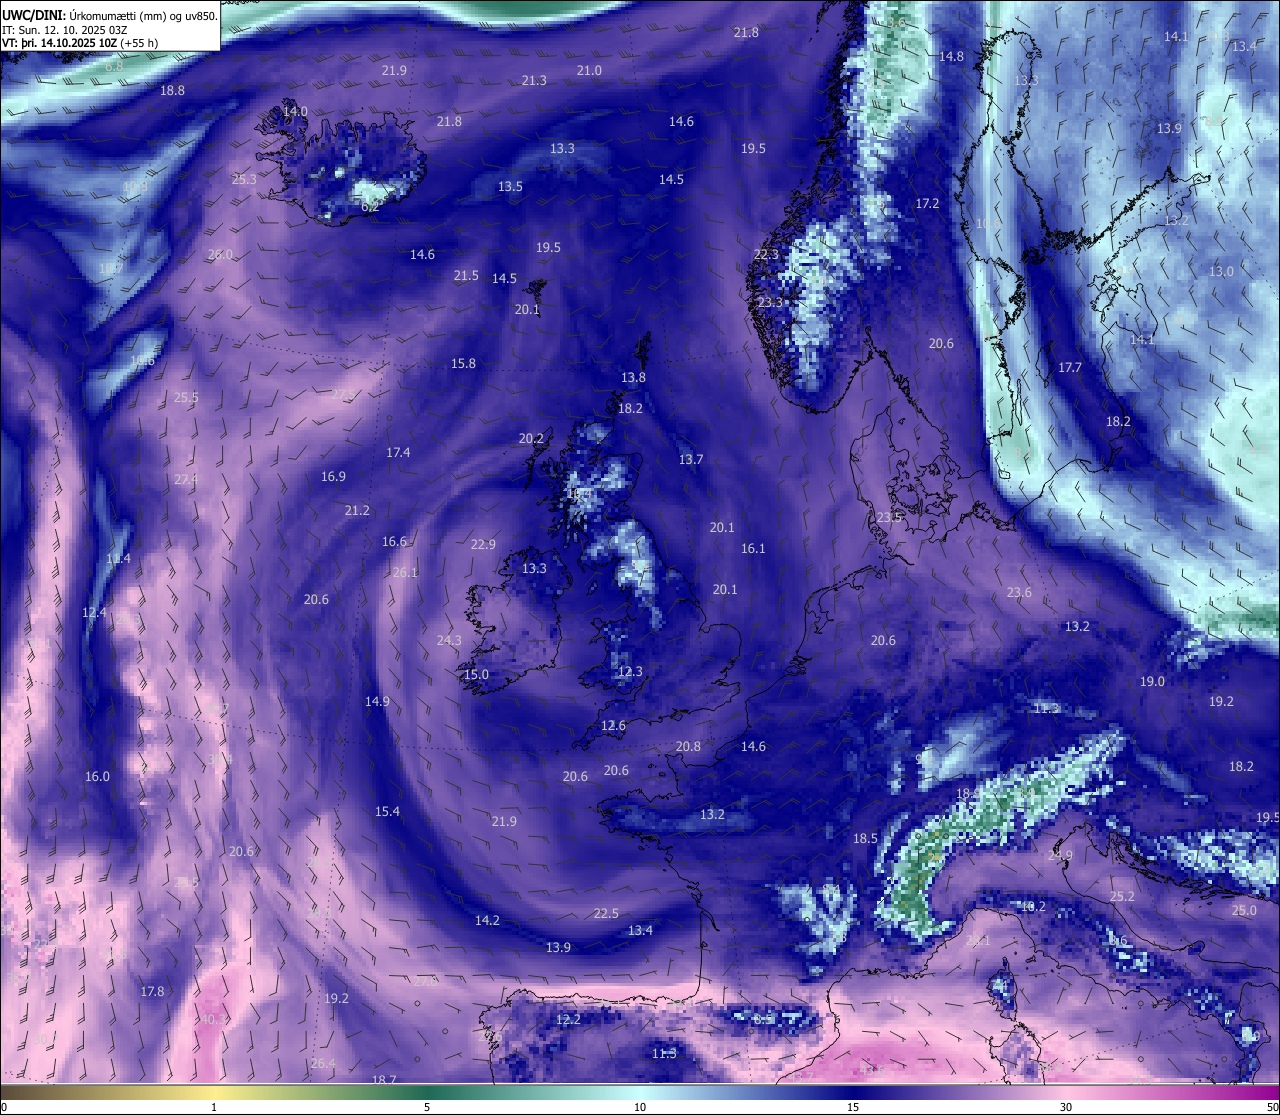Viewport: 1280px width, 1115px height.
Task: Click the value 17.4 on the map
Action: point(398,452)
